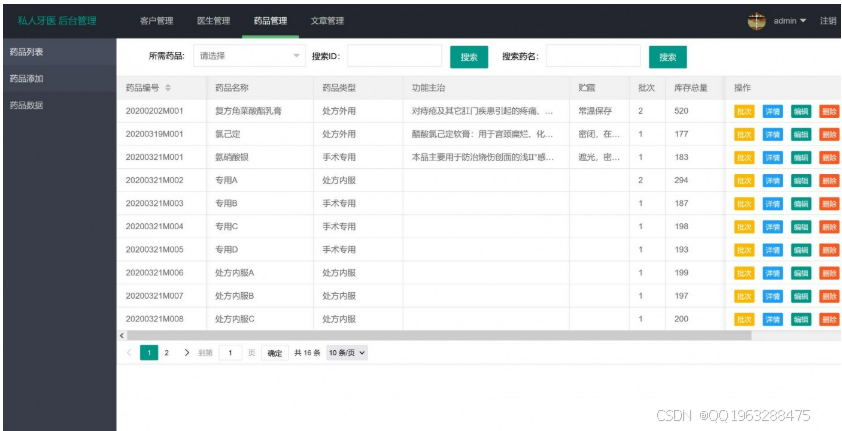Click 批次 button for 氢硝酸银 row
Screen dimensions: 842x431
click(x=744, y=157)
